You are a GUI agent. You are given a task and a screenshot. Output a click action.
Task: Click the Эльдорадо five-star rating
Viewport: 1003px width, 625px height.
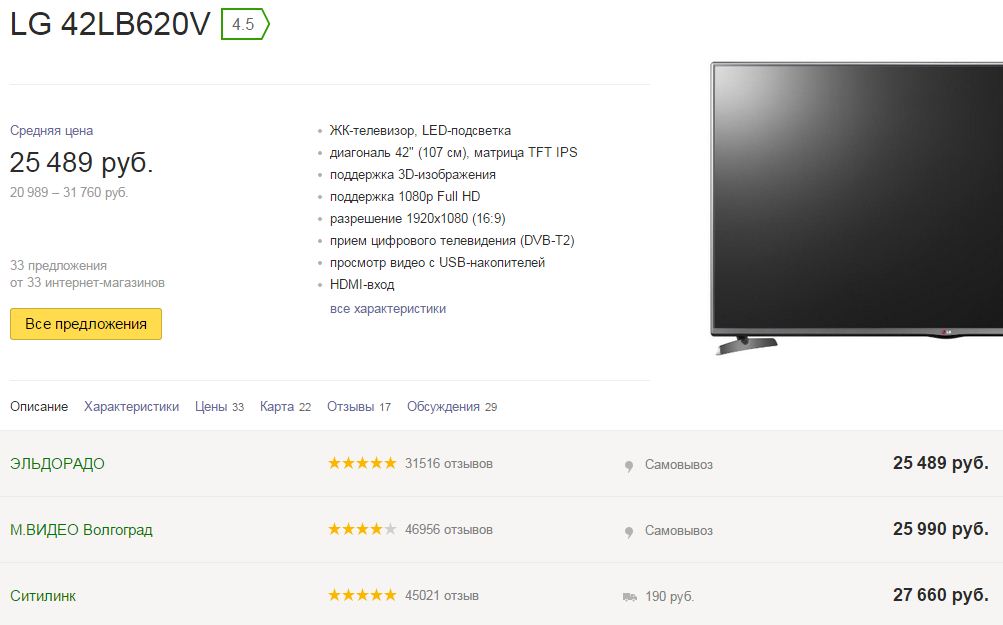[362, 463]
